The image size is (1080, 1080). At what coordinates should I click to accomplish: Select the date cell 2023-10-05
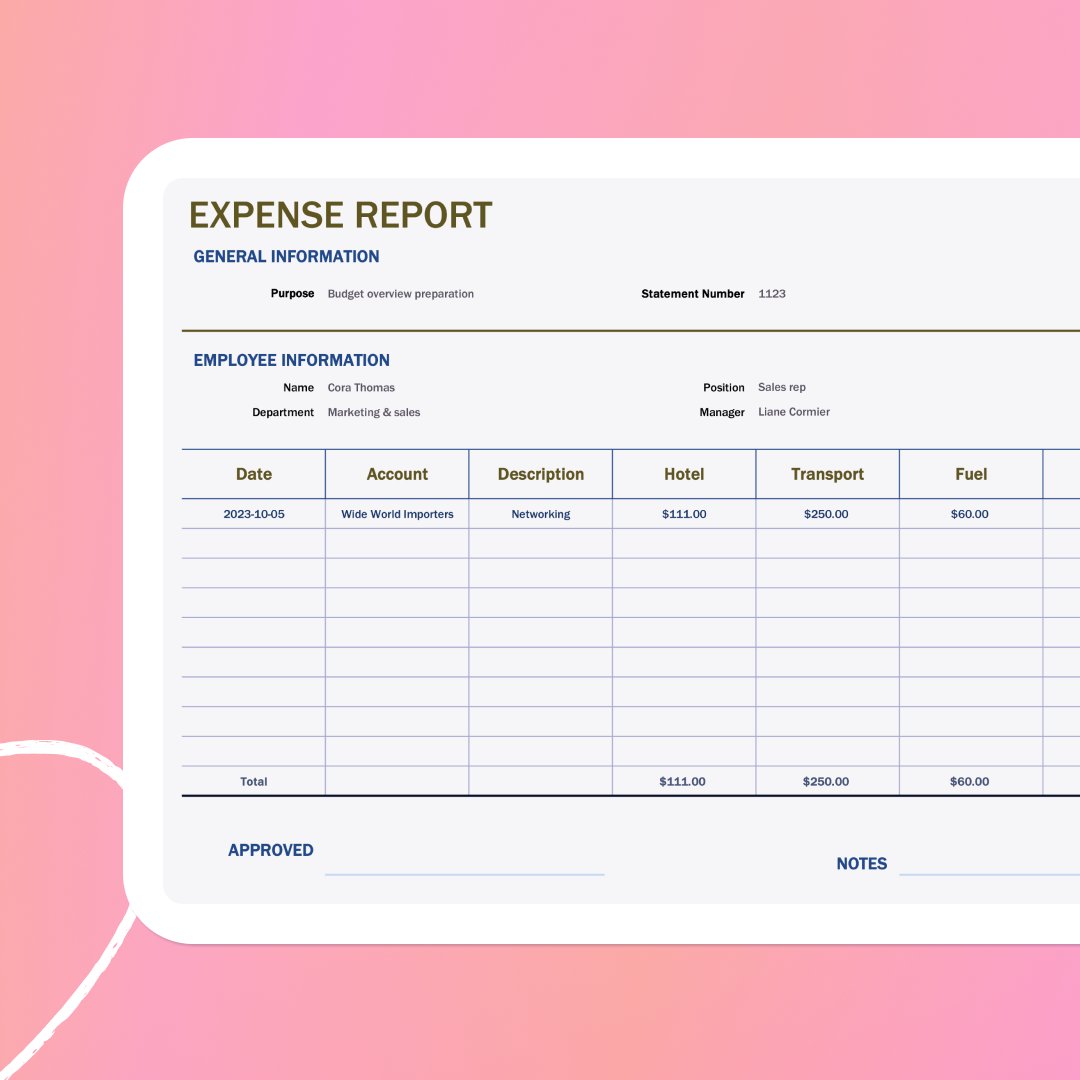pos(253,514)
